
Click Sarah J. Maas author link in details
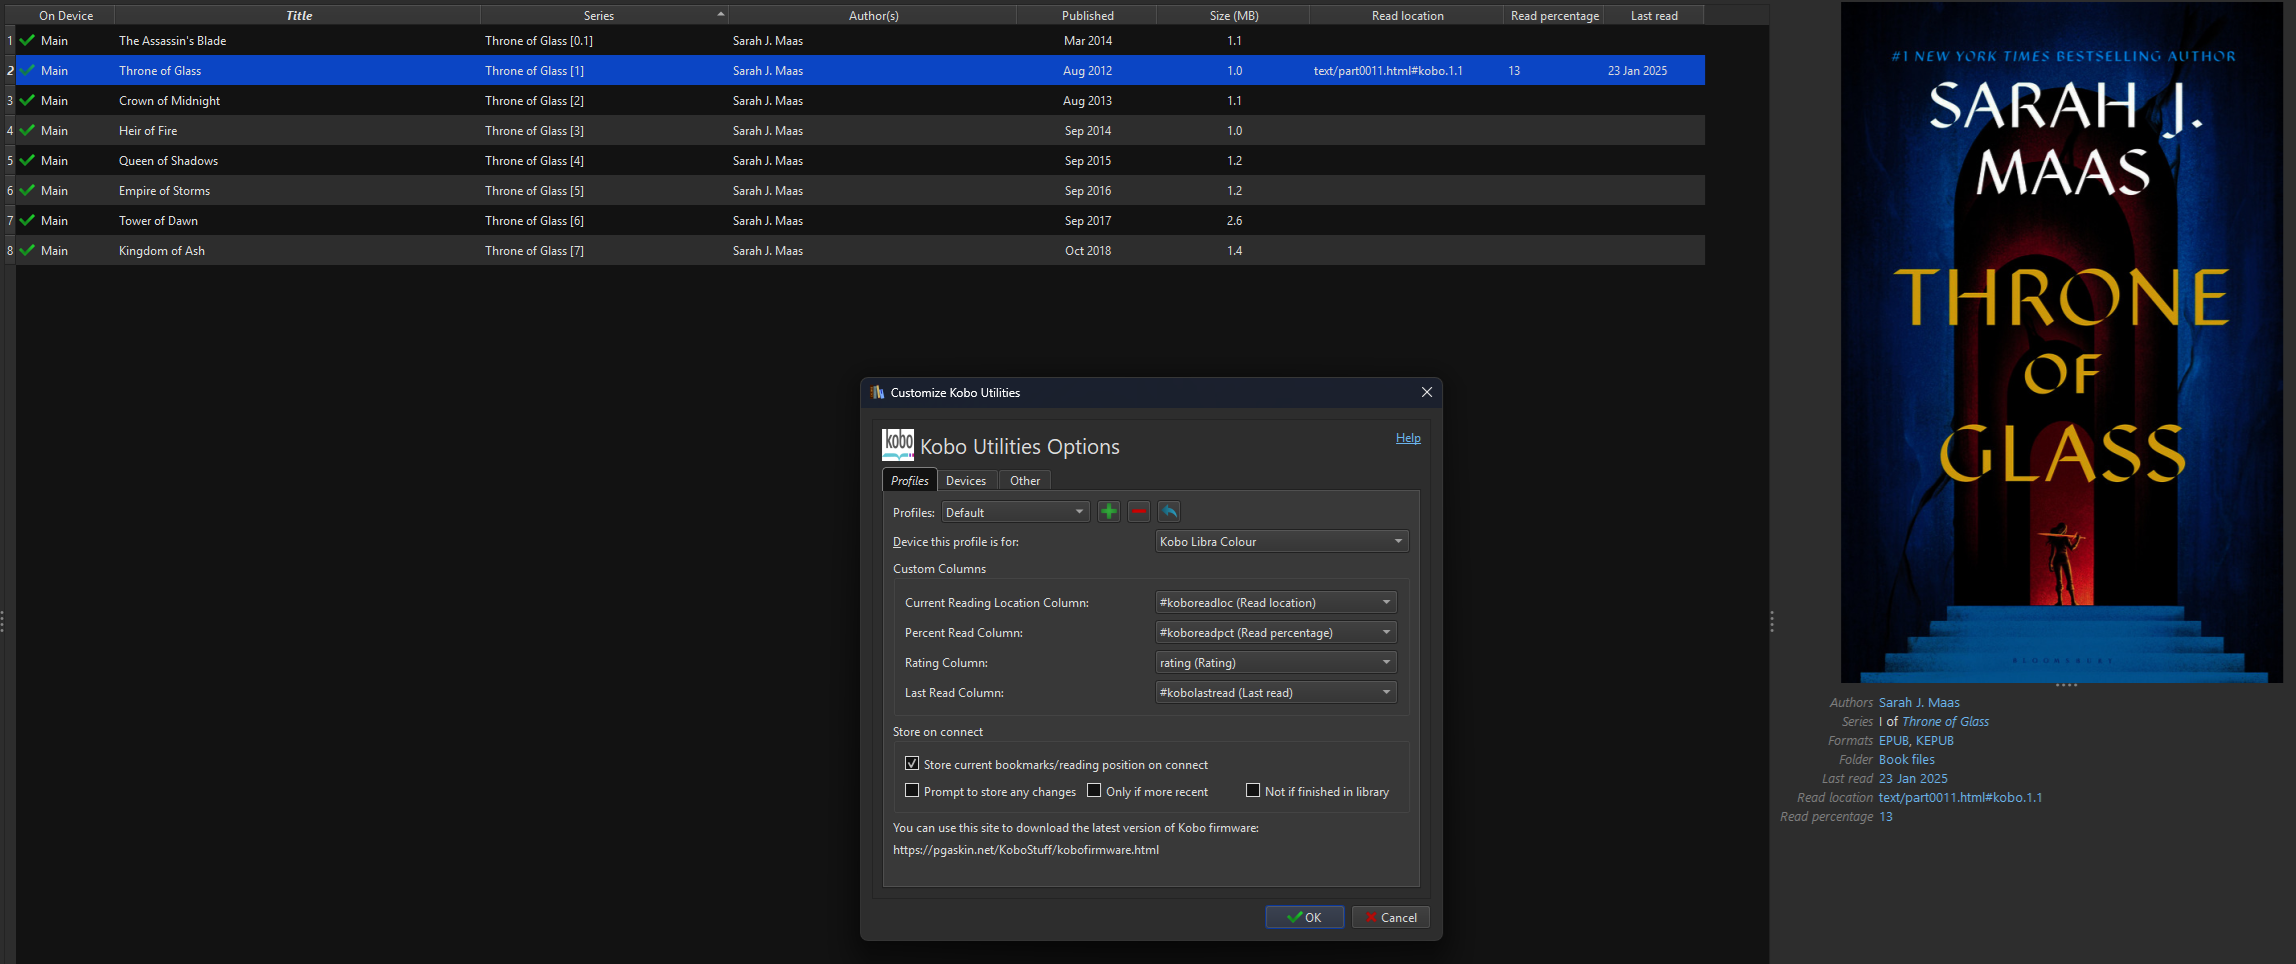[1919, 703]
